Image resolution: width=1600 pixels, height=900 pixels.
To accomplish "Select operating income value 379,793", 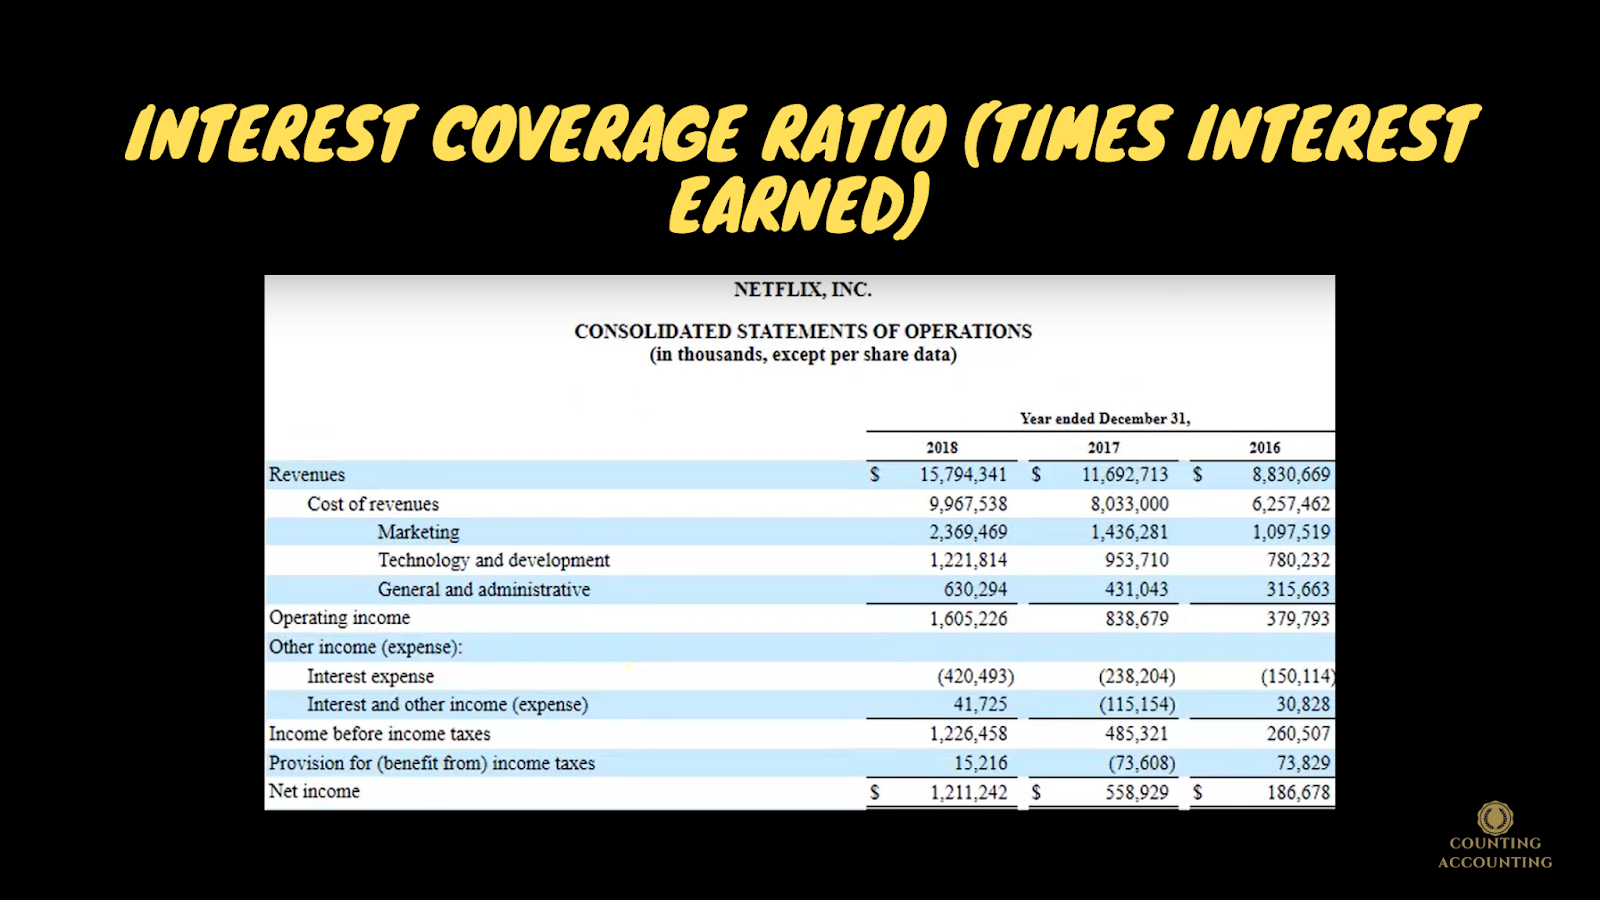I will tap(1299, 619).
